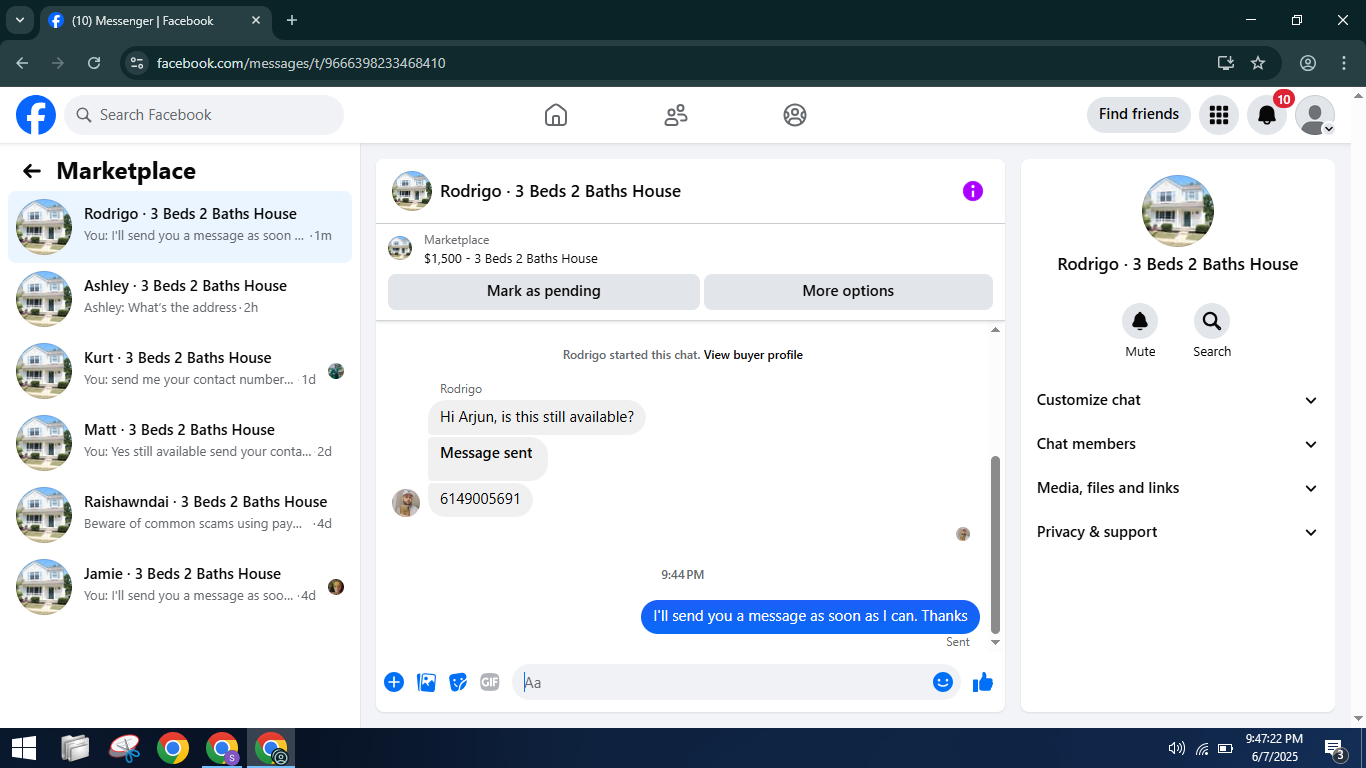
Task: Expand Chat members section
Action: click(x=1177, y=444)
